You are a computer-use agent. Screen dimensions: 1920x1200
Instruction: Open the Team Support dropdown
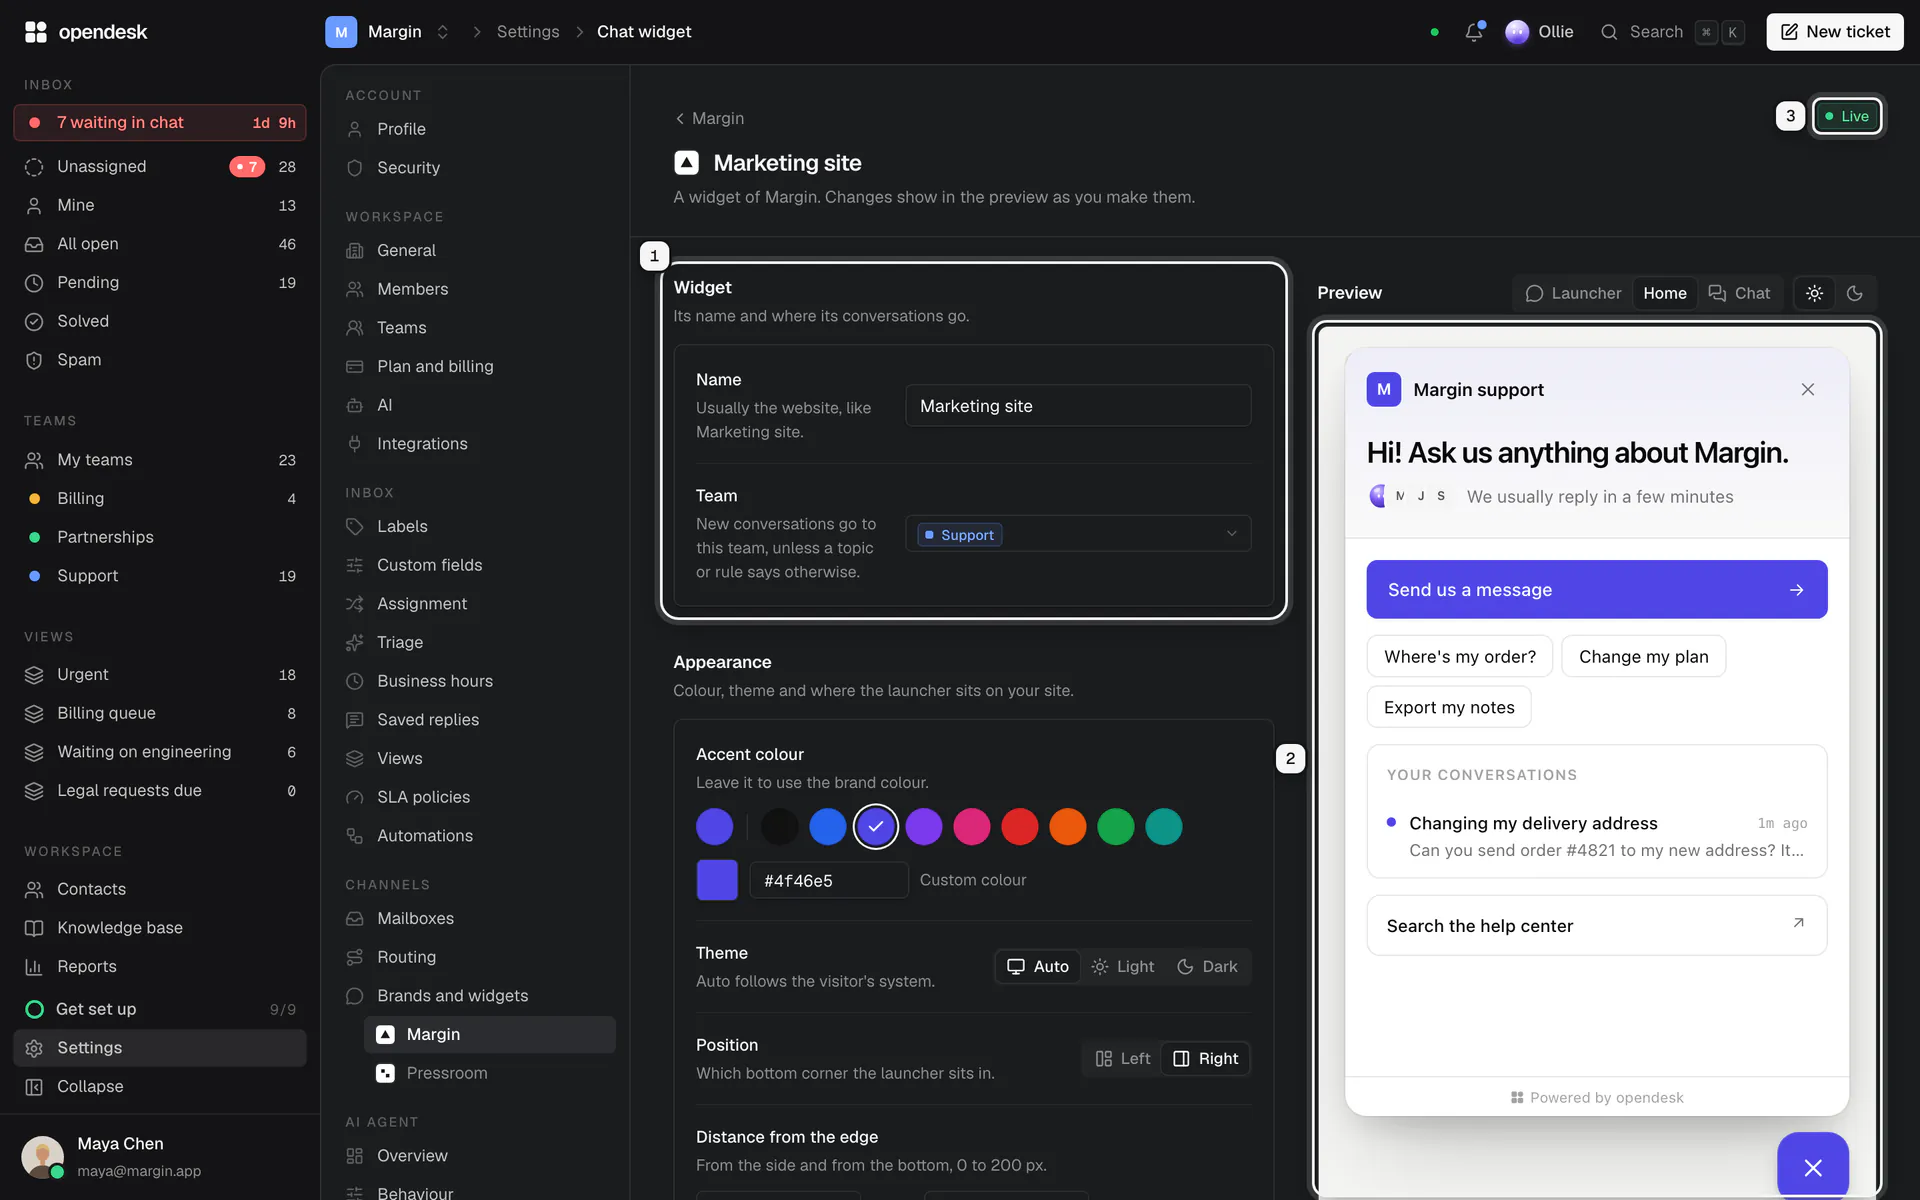coord(1078,534)
